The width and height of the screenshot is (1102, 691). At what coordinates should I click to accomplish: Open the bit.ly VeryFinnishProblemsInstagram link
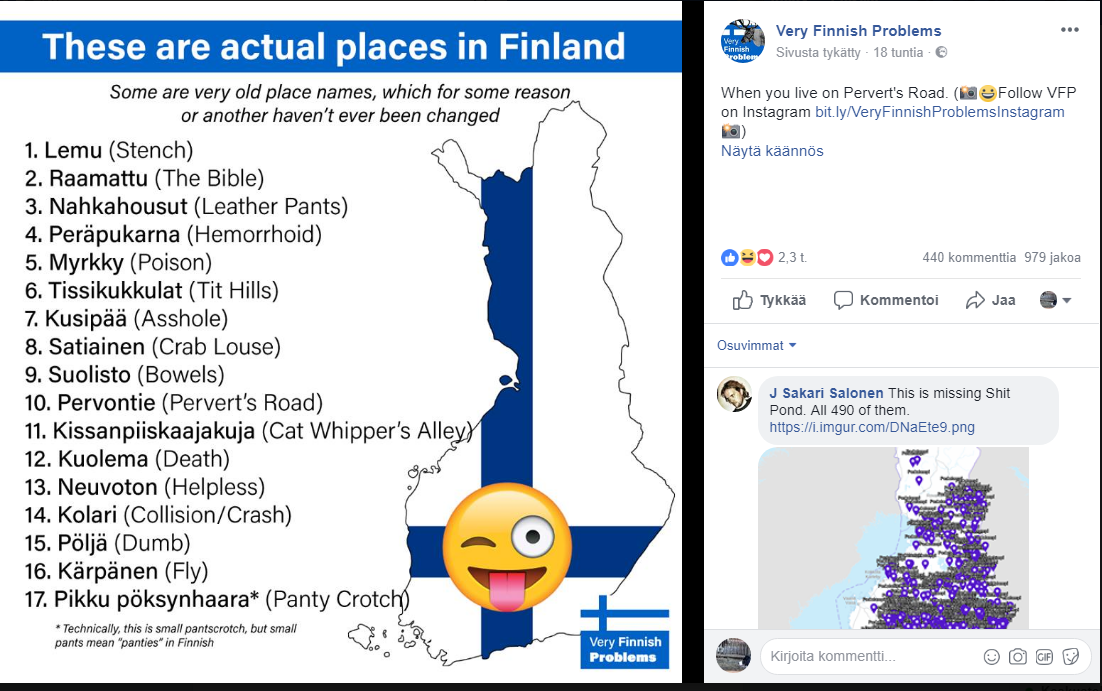coord(940,112)
